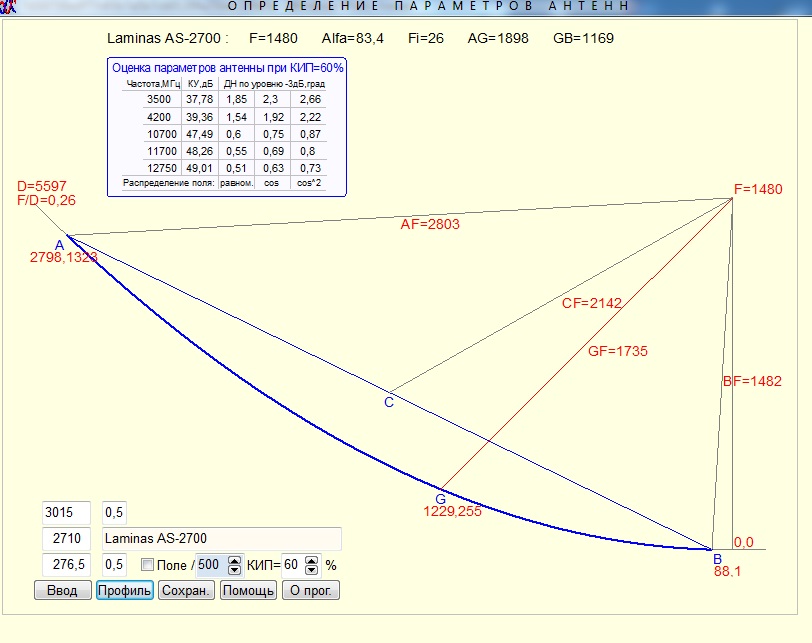The width and height of the screenshot is (812, 643).
Task: Click the F=1480 value in header line
Action: coord(273,38)
